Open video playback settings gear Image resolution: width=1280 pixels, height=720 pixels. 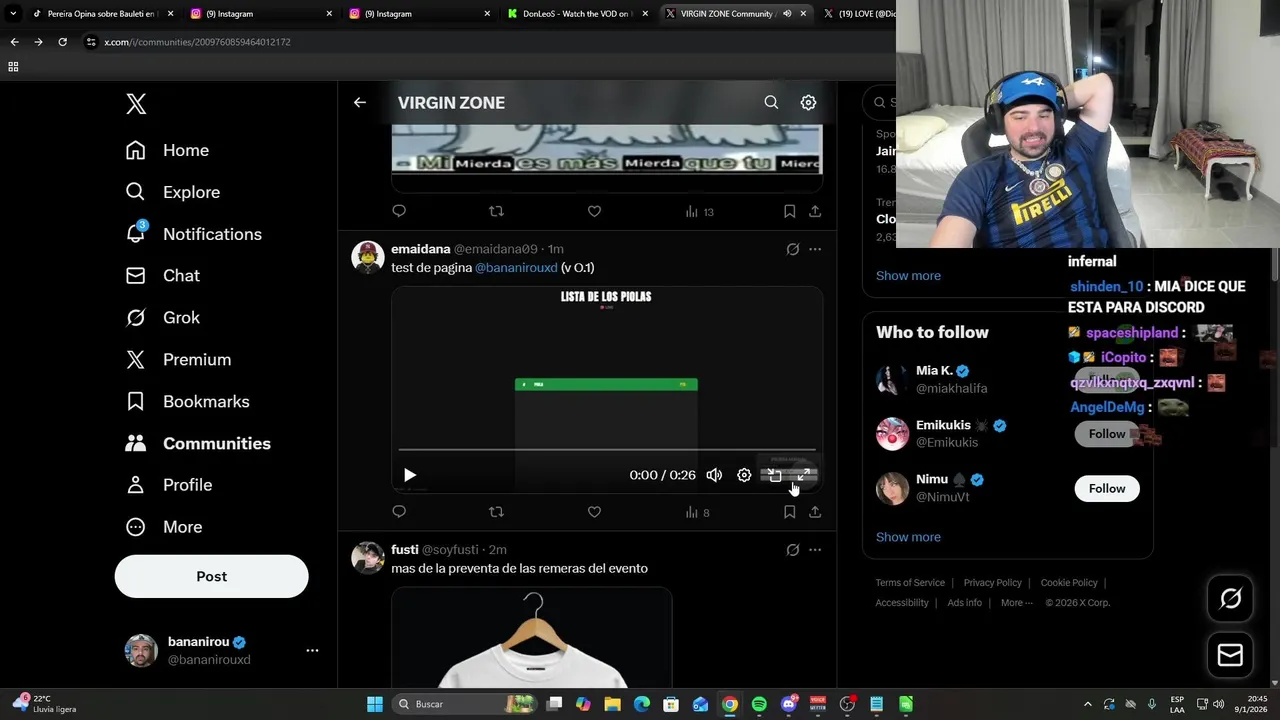(x=744, y=475)
